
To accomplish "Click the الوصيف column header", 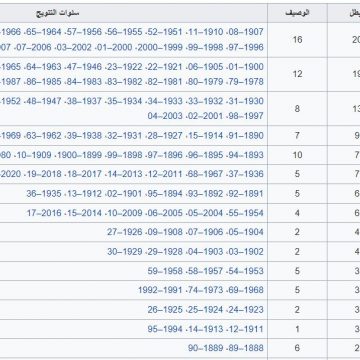I will 297,13.
